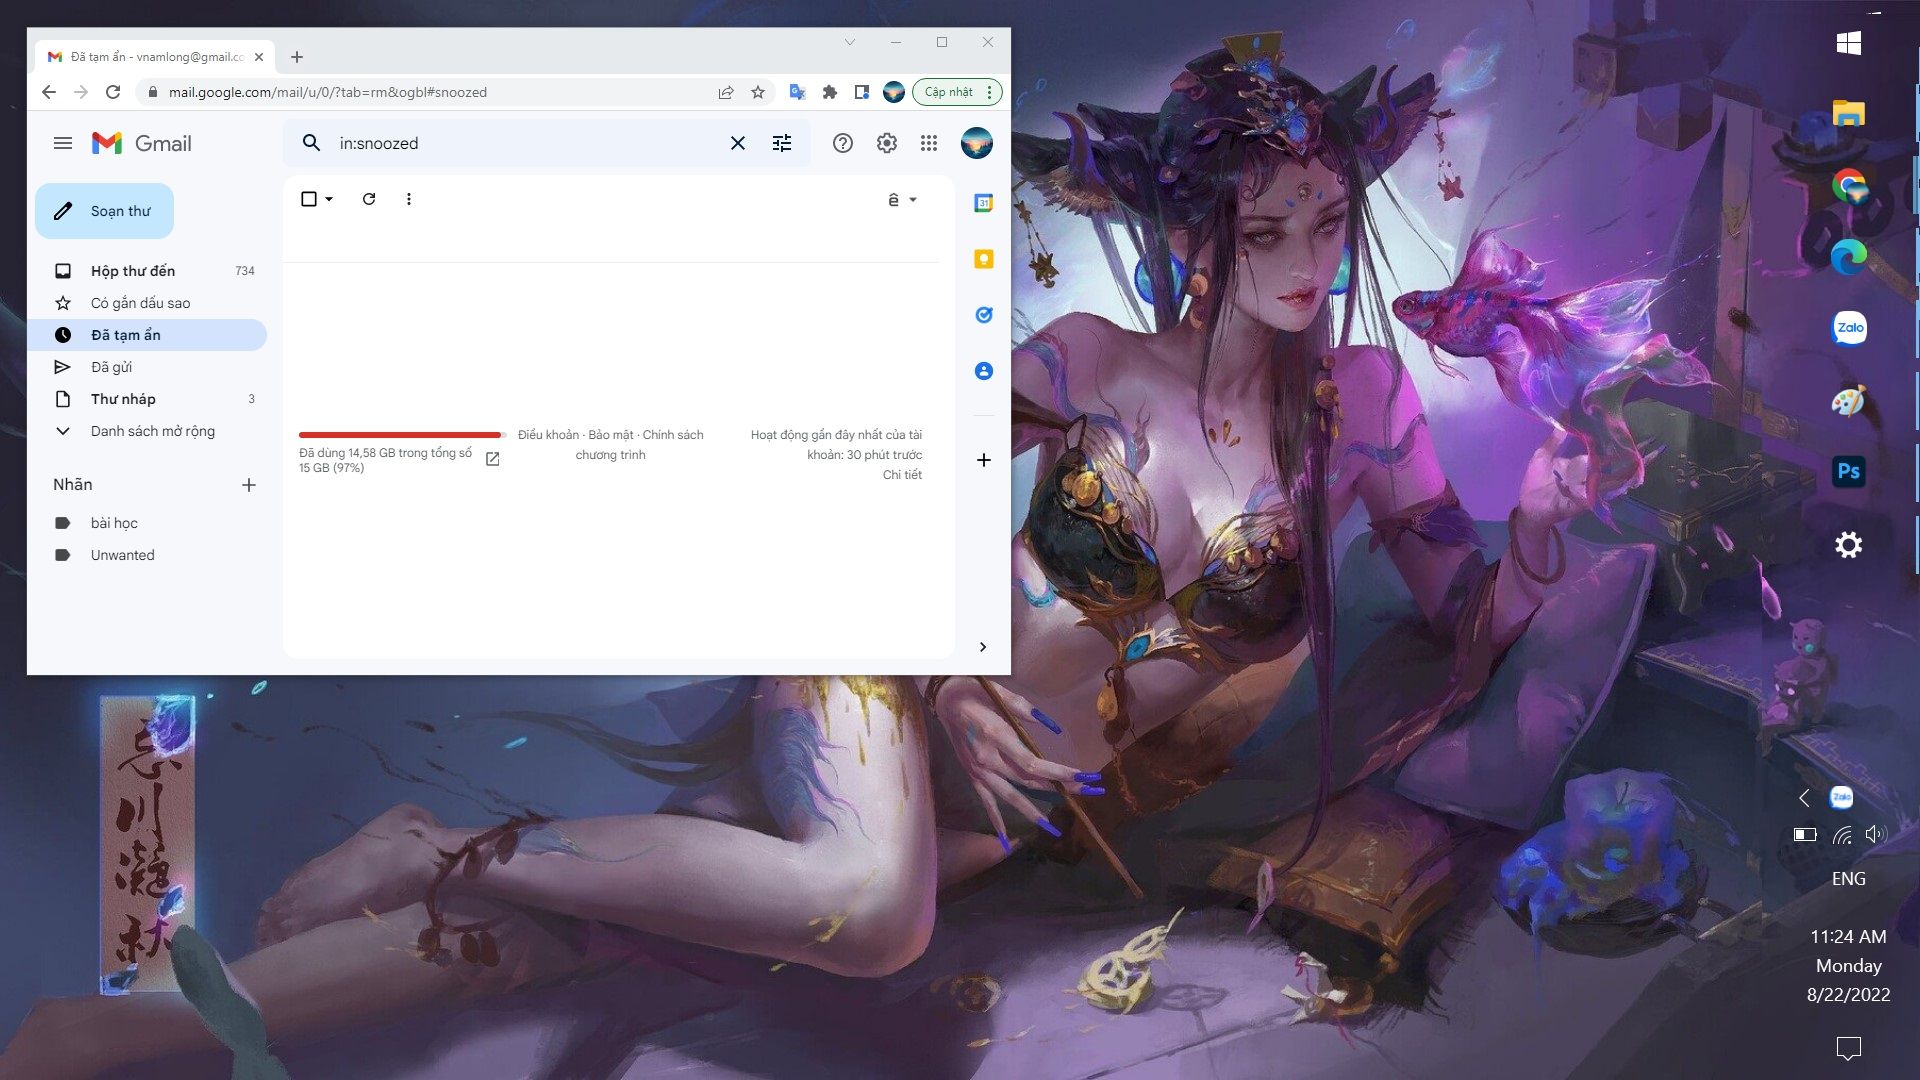
Task: Switch to Hộp thư đến
Action: click(133, 270)
